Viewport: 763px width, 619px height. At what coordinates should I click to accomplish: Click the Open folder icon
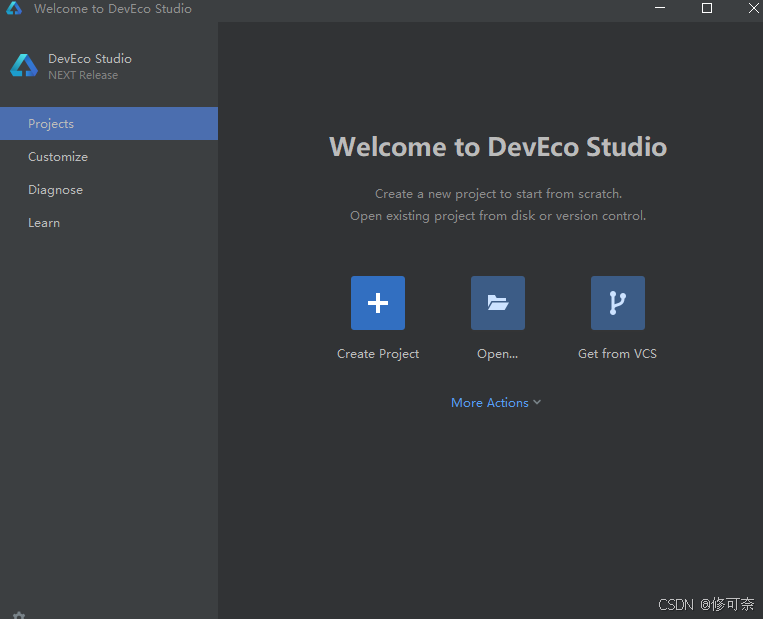click(x=497, y=303)
